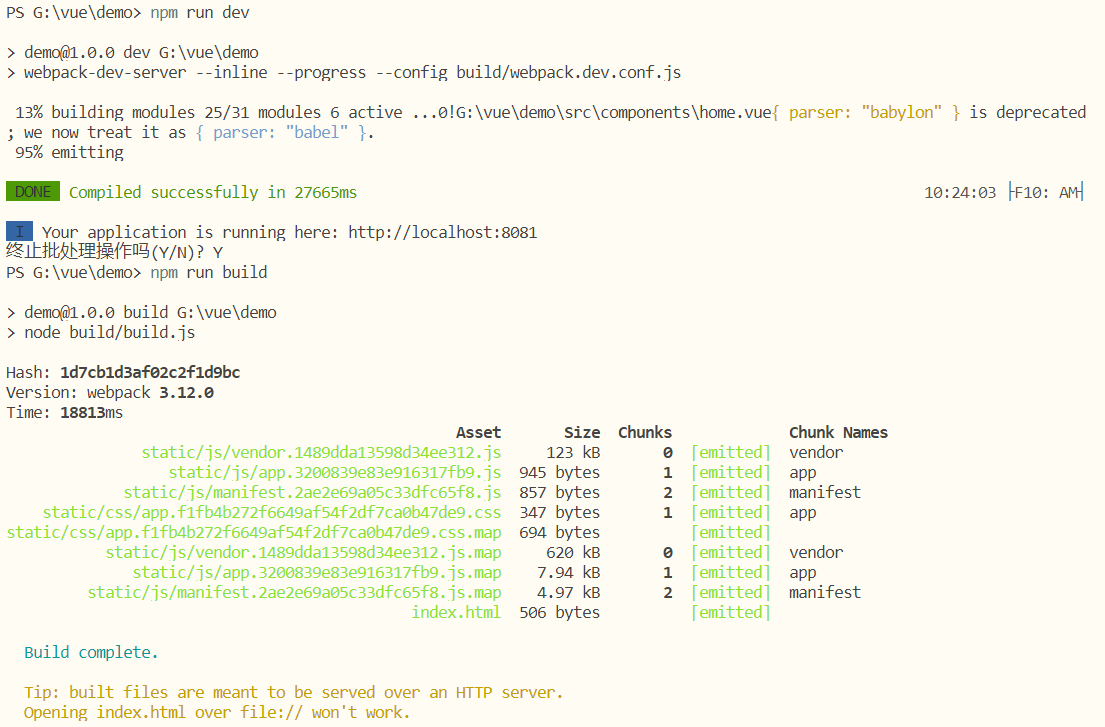Click the Asset column header
Viewport: 1105px width, 727px height.
(479, 433)
